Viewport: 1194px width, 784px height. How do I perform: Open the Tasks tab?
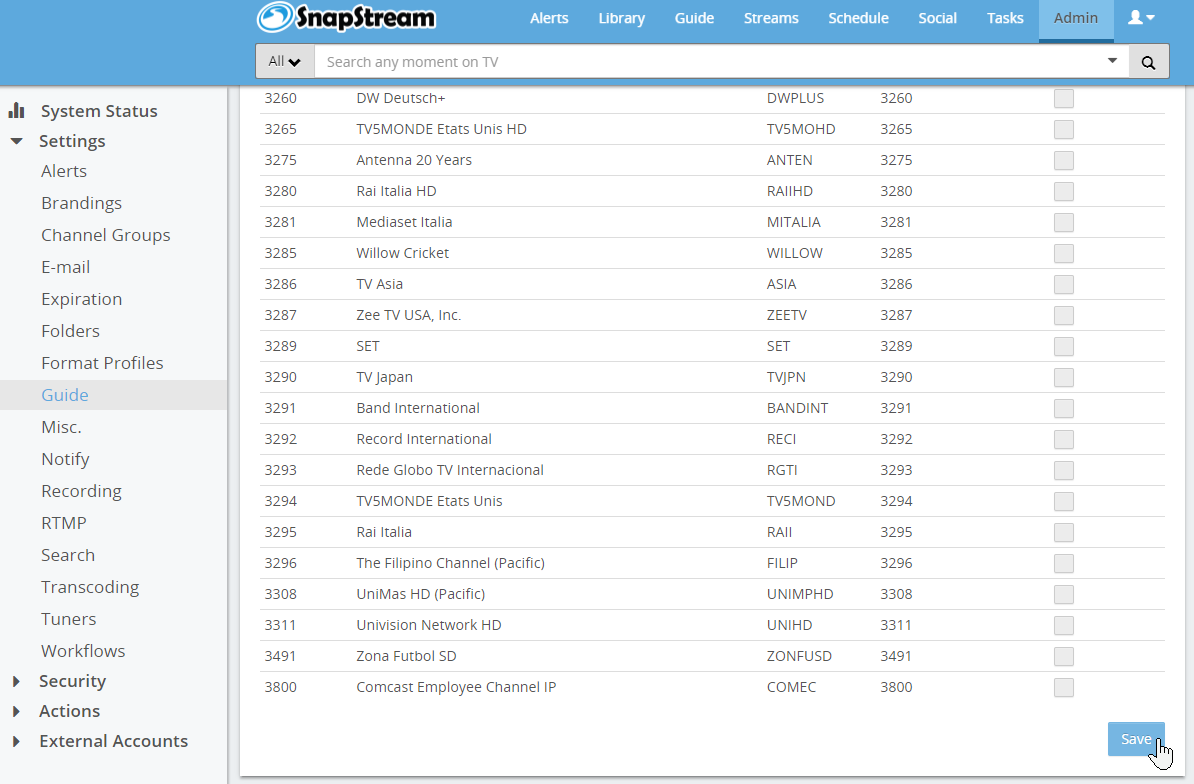[x=1005, y=18]
